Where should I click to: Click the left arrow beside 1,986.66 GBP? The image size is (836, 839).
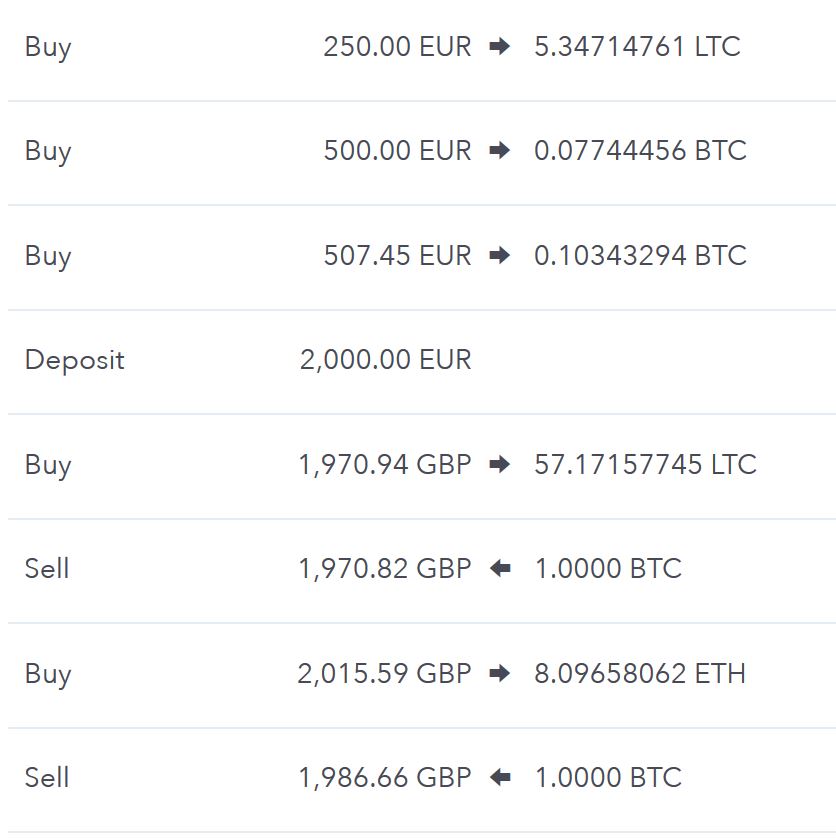[x=500, y=777]
